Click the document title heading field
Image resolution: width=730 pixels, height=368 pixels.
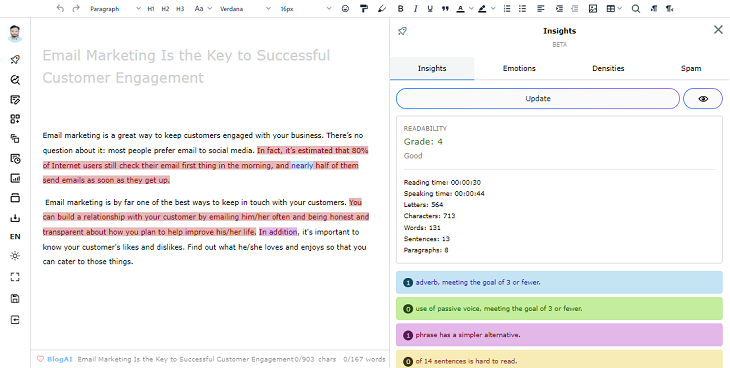[x=186, y=66]
